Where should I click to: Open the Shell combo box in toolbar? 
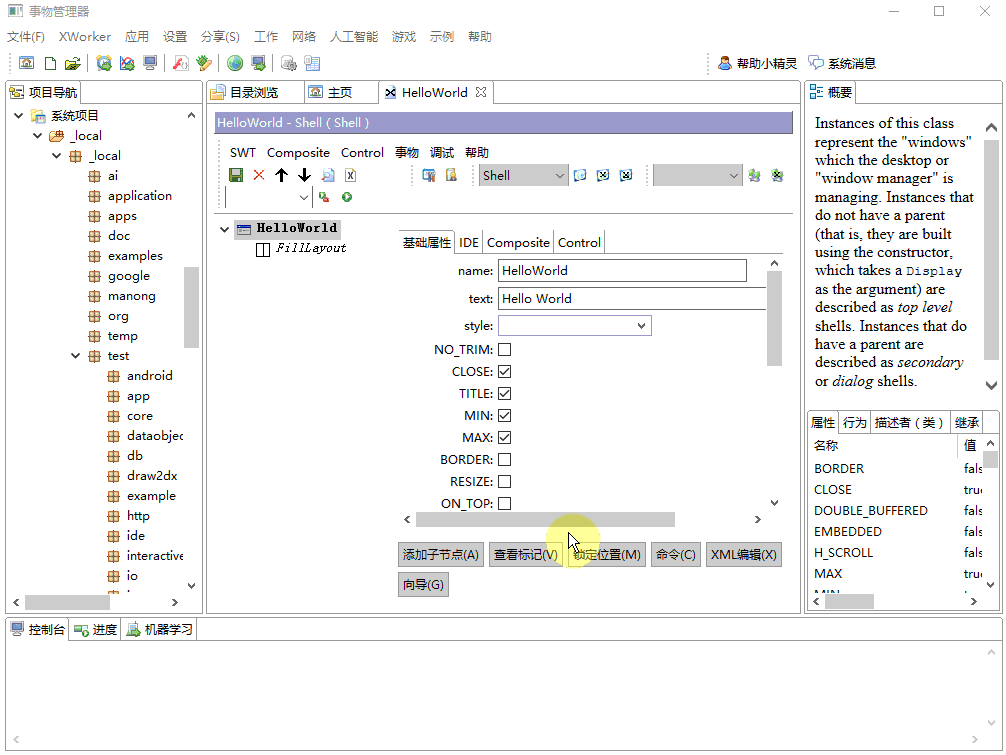tap(524, 175)
